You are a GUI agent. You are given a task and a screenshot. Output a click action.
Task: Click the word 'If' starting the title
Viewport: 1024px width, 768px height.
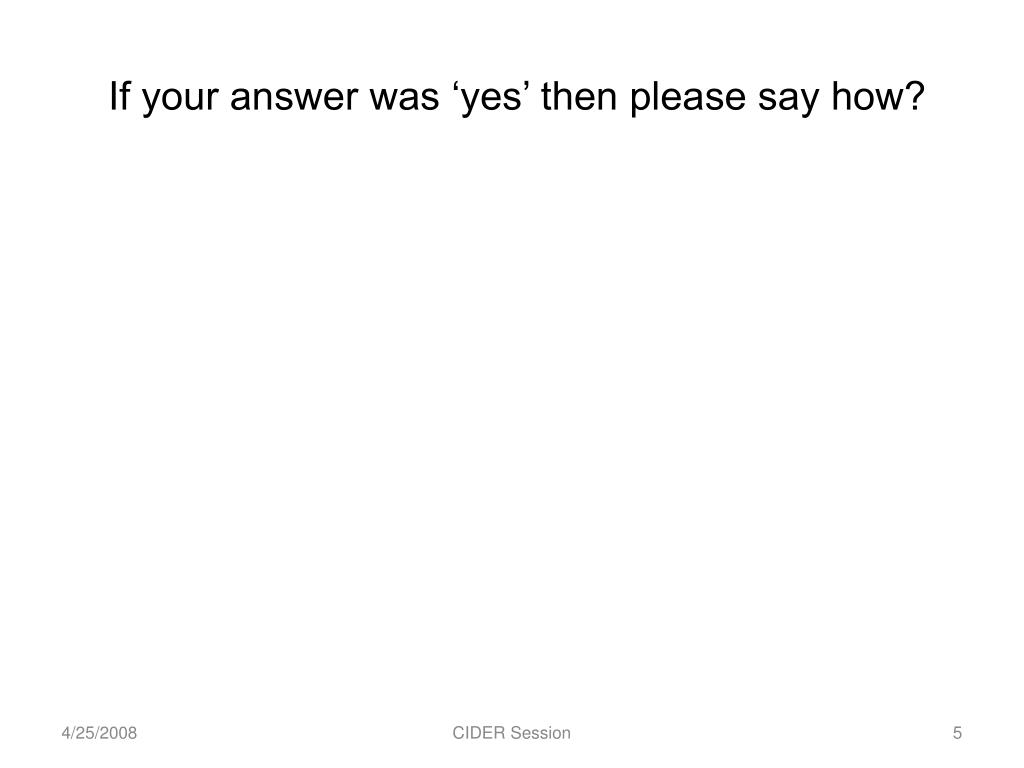[x=120, y=95]
